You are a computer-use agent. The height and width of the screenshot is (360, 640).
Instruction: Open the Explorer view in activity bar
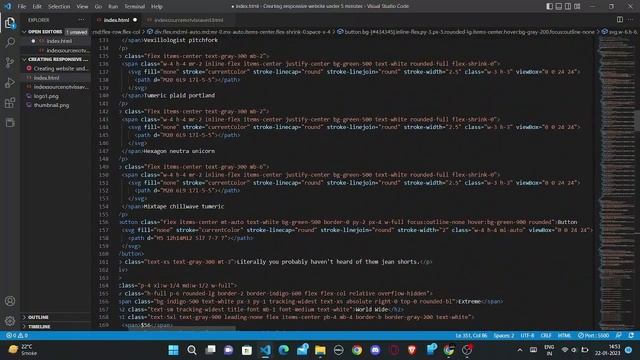point(10,23)
